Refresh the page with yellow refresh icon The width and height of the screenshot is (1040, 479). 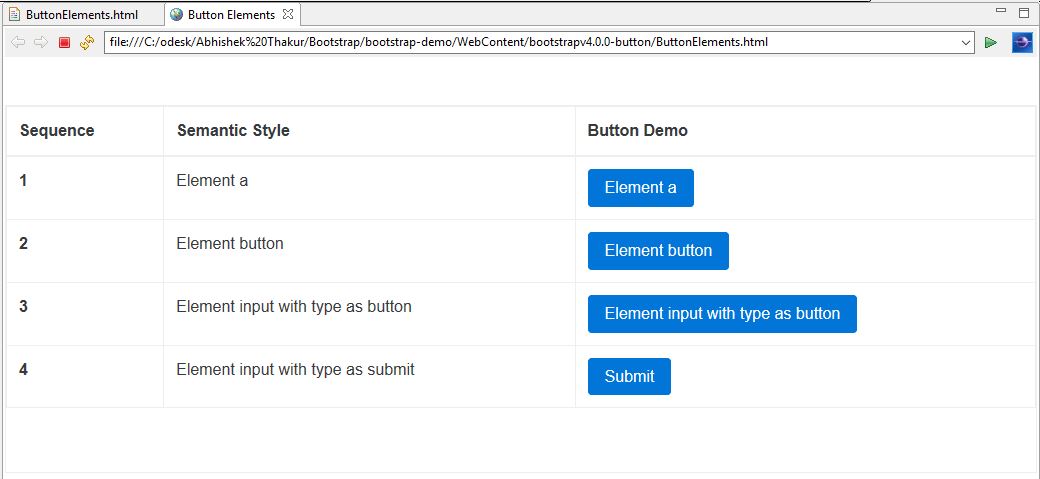87,42
